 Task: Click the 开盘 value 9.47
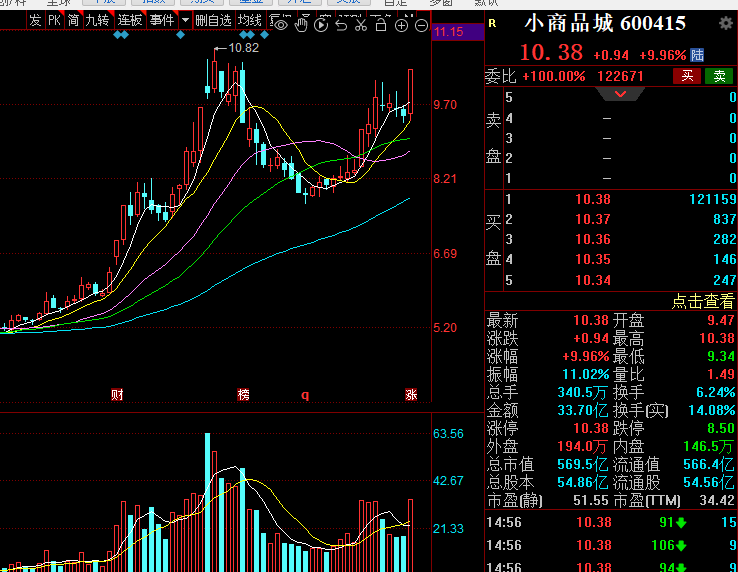[721, 321]
